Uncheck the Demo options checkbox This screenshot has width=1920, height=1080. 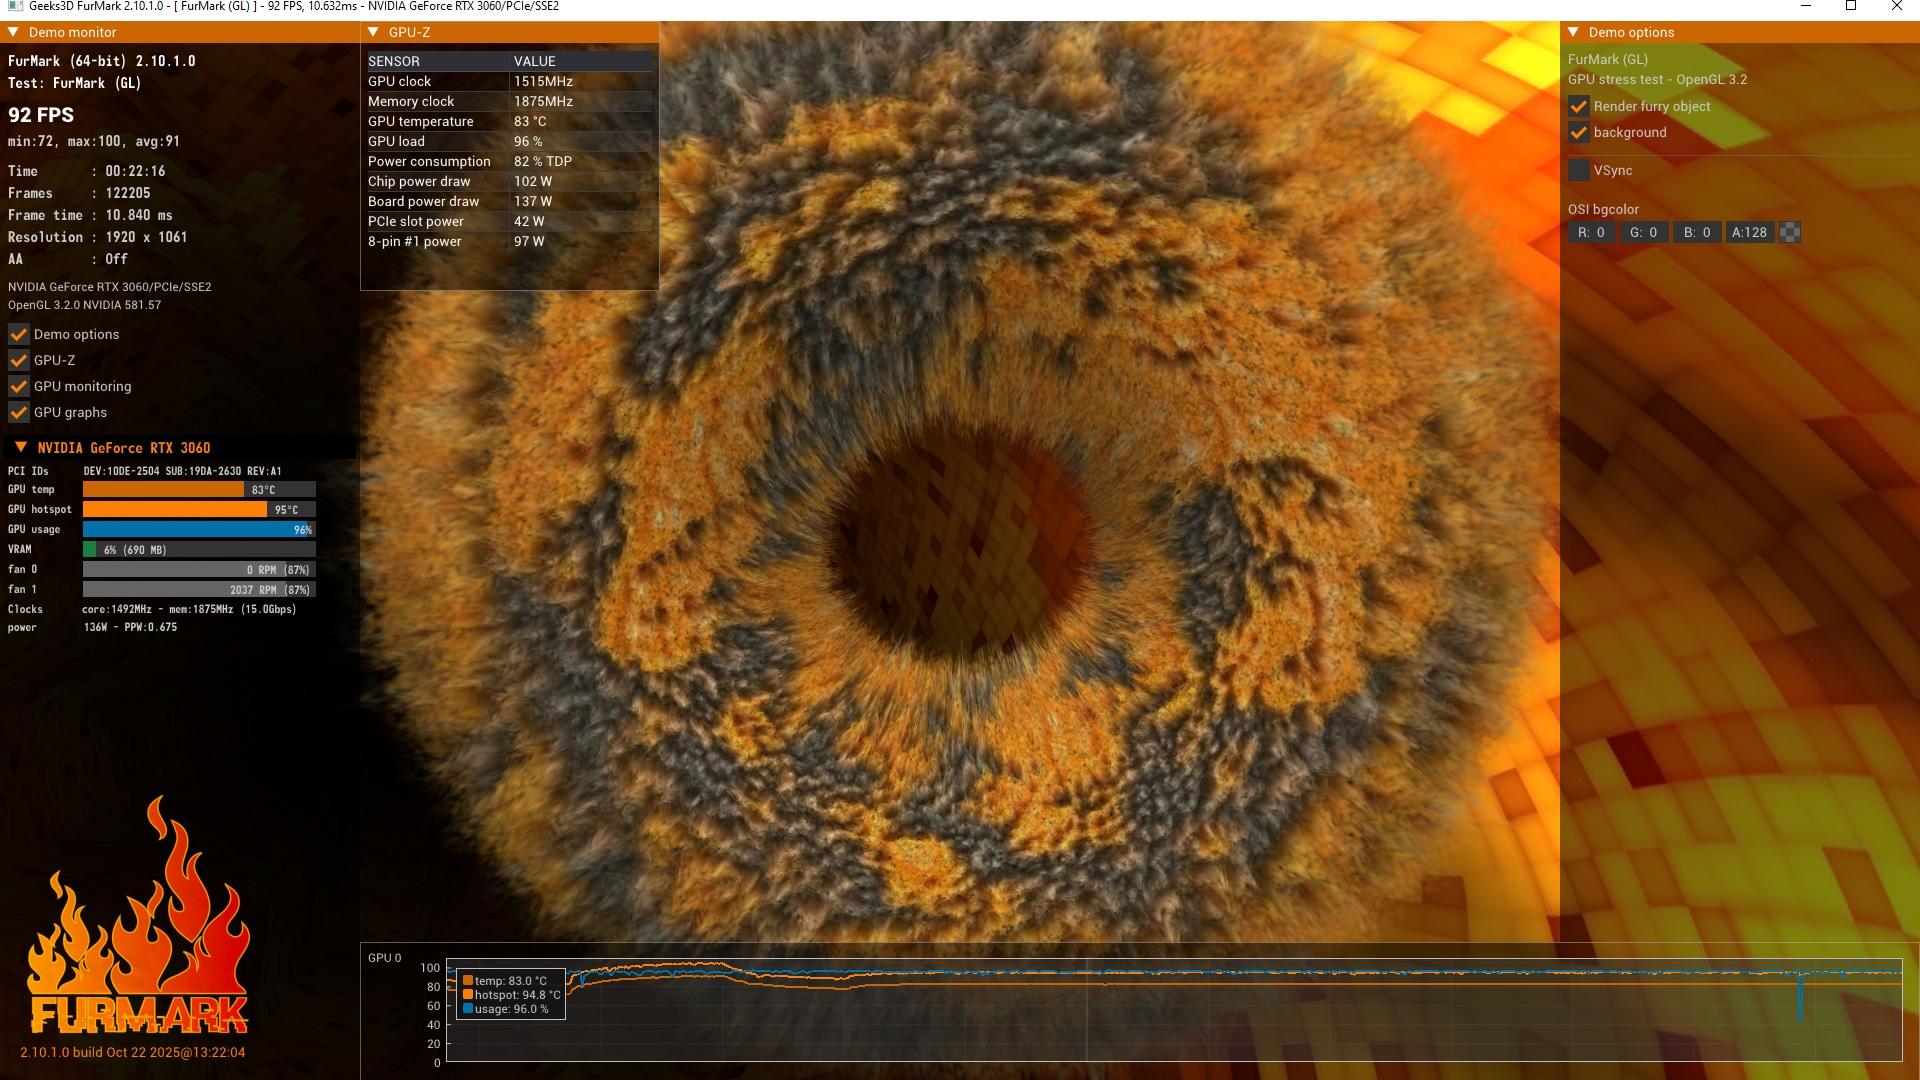(x=18, y=334)
